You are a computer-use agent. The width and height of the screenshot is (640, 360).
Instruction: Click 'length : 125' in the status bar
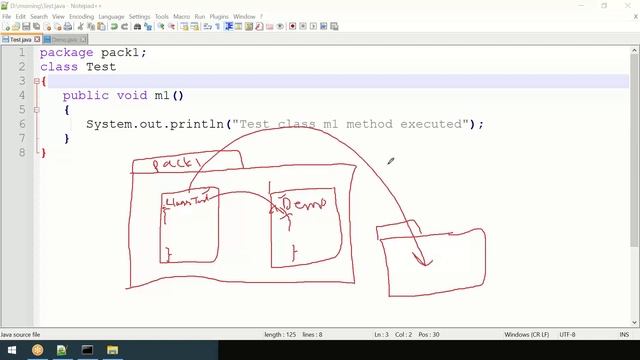(280, 335)
